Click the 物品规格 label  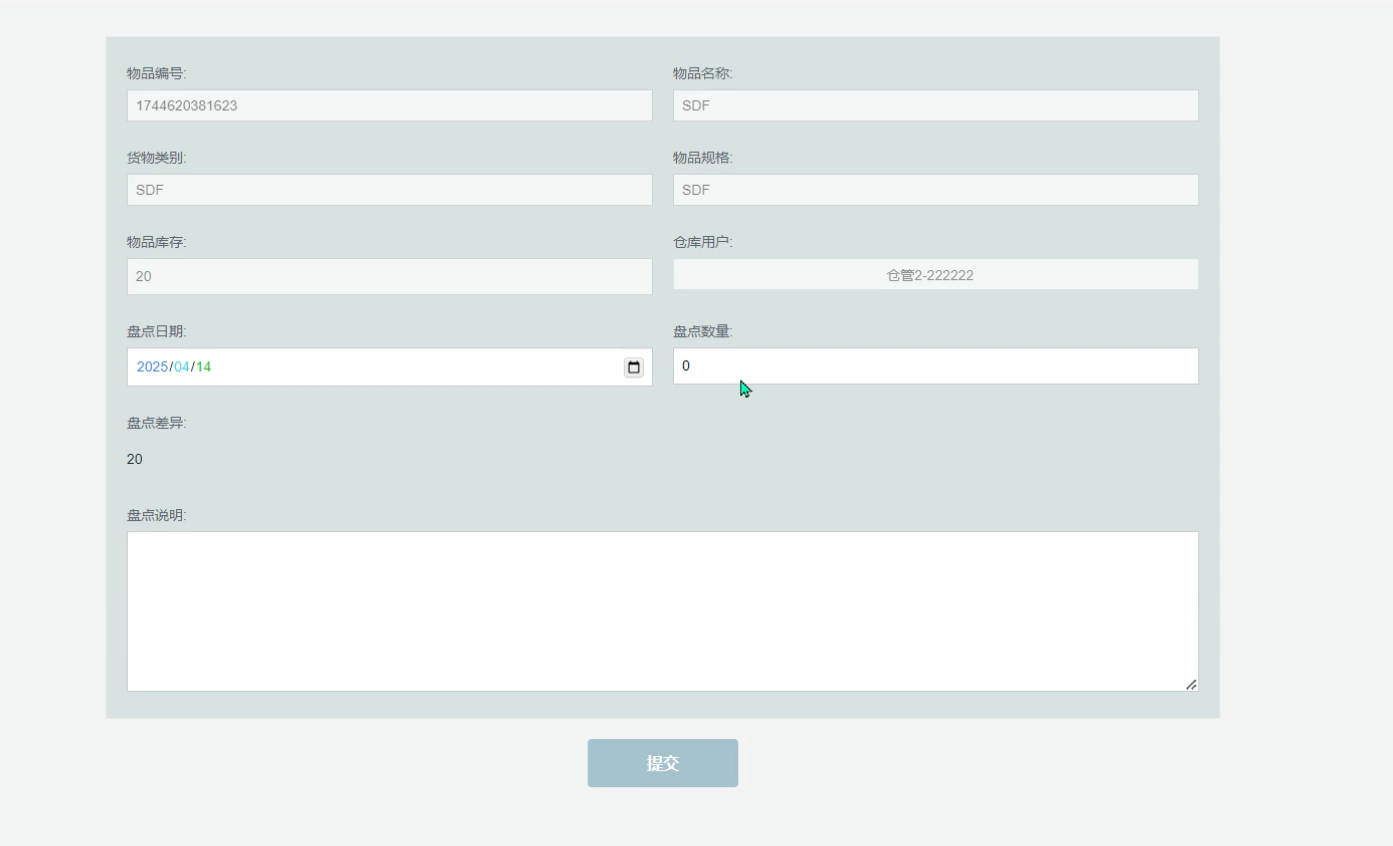tap(703, 158)
